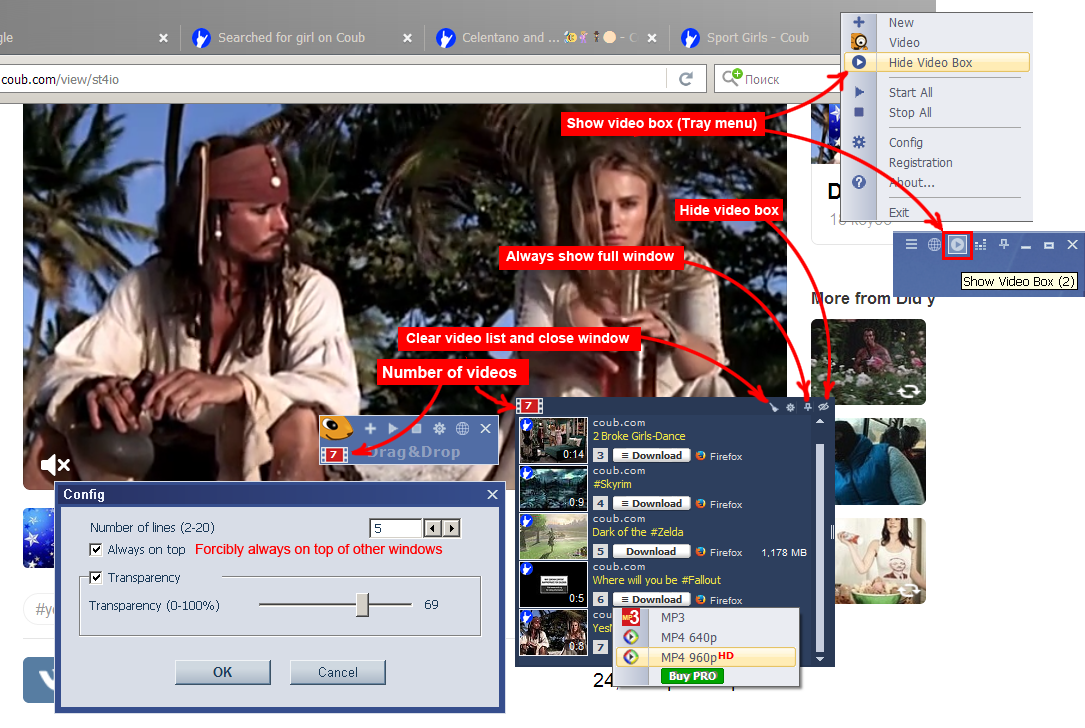Viewport: 1085px width, 728px height.
Task: Click the number 3 badge for 2 Broke Girls-Dance
Action: point(601,455)
